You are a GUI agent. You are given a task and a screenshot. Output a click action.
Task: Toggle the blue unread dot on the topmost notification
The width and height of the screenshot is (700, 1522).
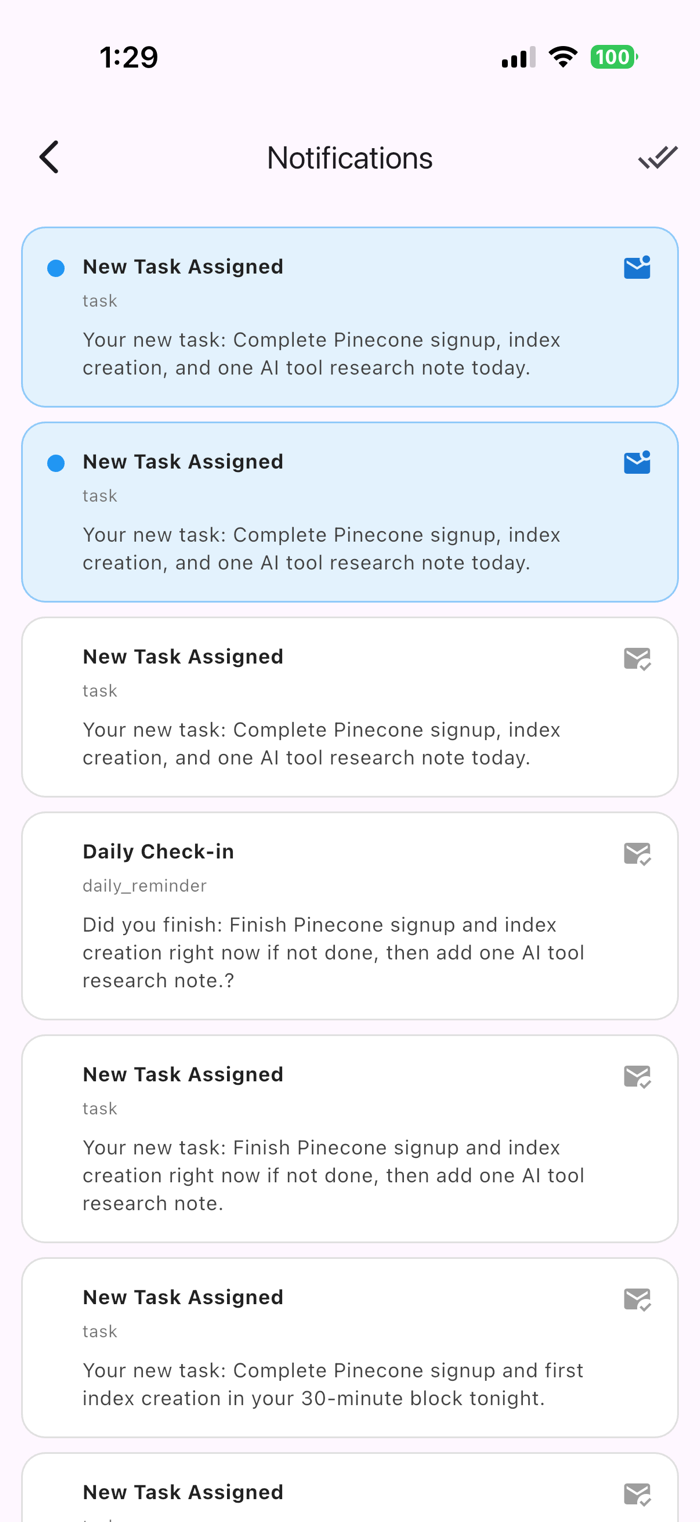click(x=56, y=268)
